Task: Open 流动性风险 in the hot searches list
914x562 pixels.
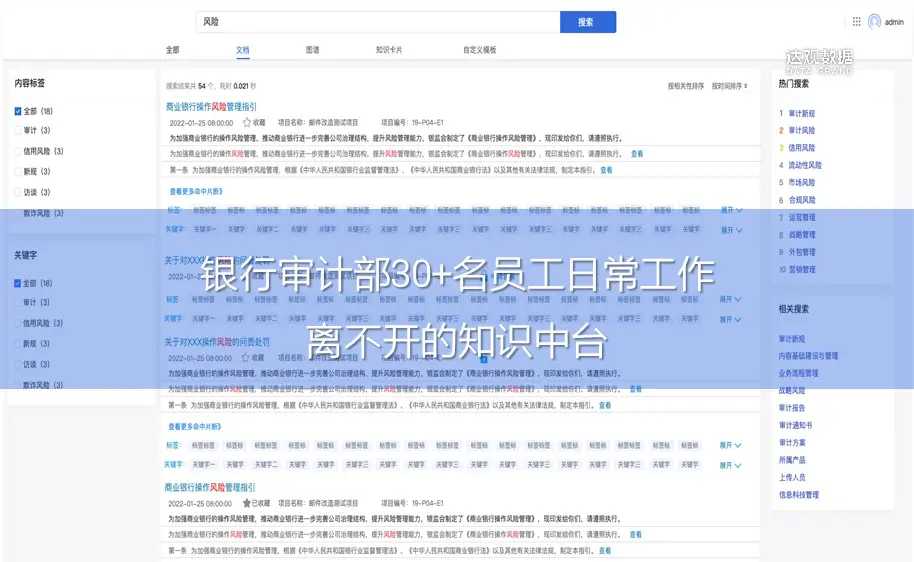Action: [805, 165]
